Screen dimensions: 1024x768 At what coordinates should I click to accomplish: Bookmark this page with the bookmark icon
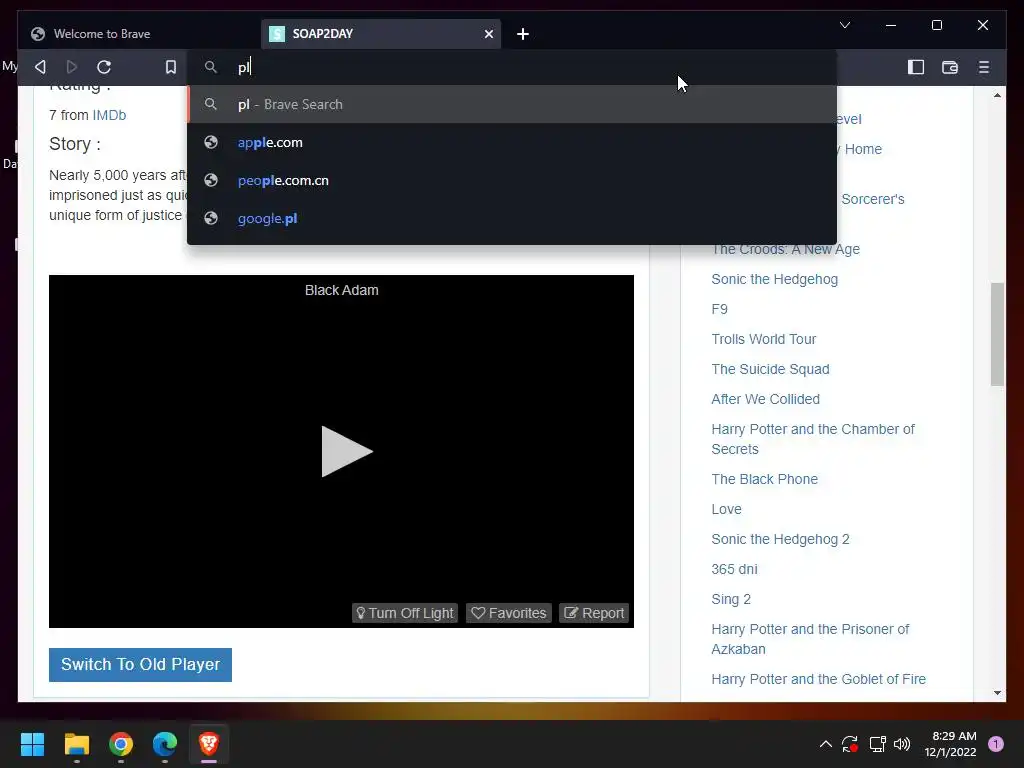click(x=170, y=67)
